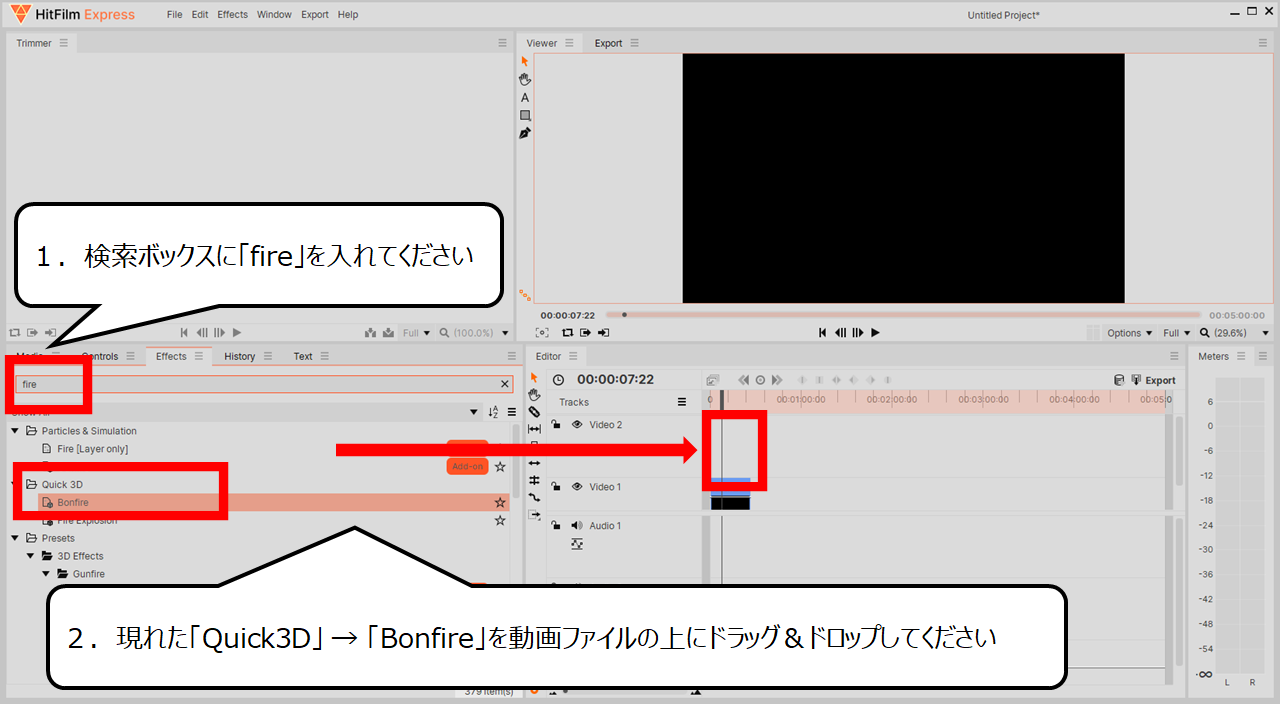Screen dimensions: 1280x704
Task: Select the Fire [Layer only] effect
Action: [x=92, y=449]
